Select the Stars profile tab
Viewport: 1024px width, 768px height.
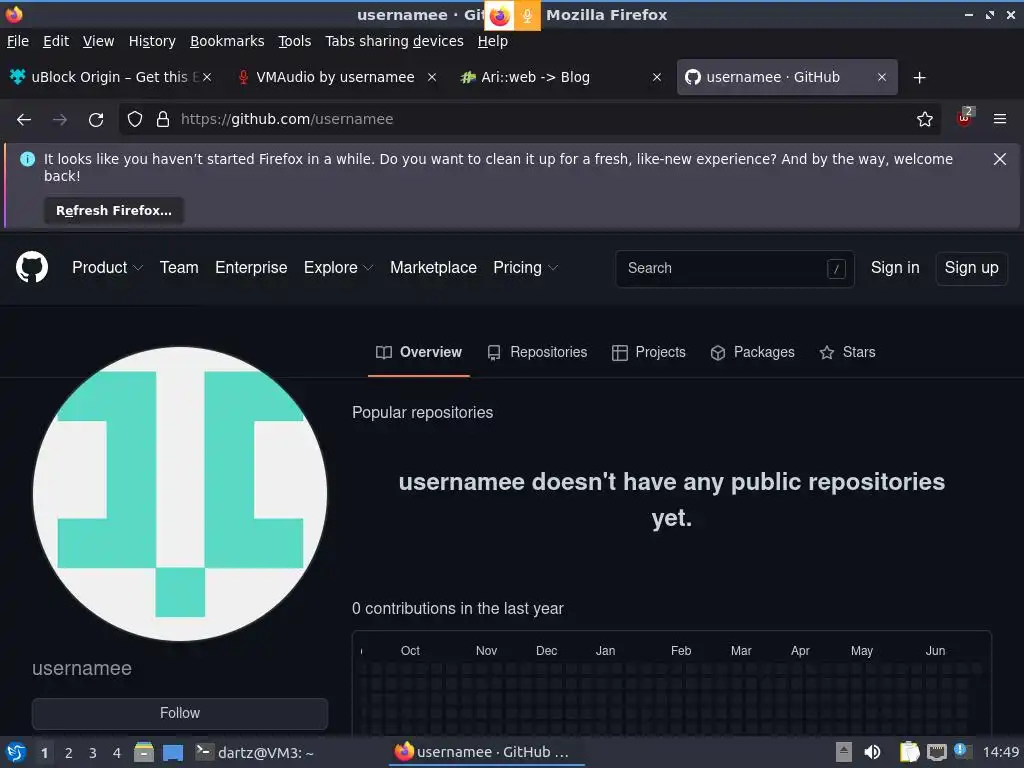click(x=847, y=353)
